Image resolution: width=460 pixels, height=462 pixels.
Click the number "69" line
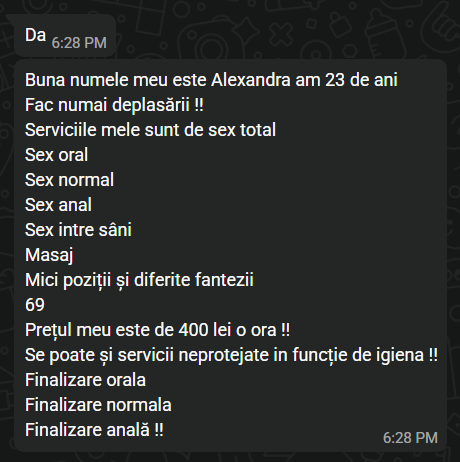[35, 305]
